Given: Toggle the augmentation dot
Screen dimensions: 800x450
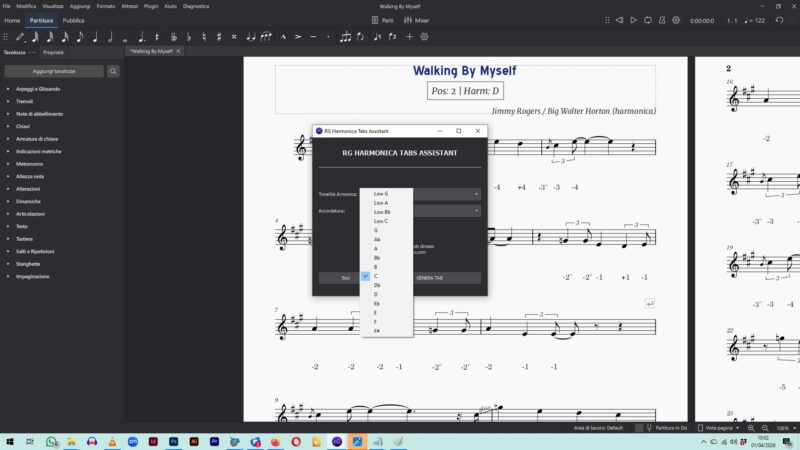Looking at the screenshot, I should click(x=141, y=37).
